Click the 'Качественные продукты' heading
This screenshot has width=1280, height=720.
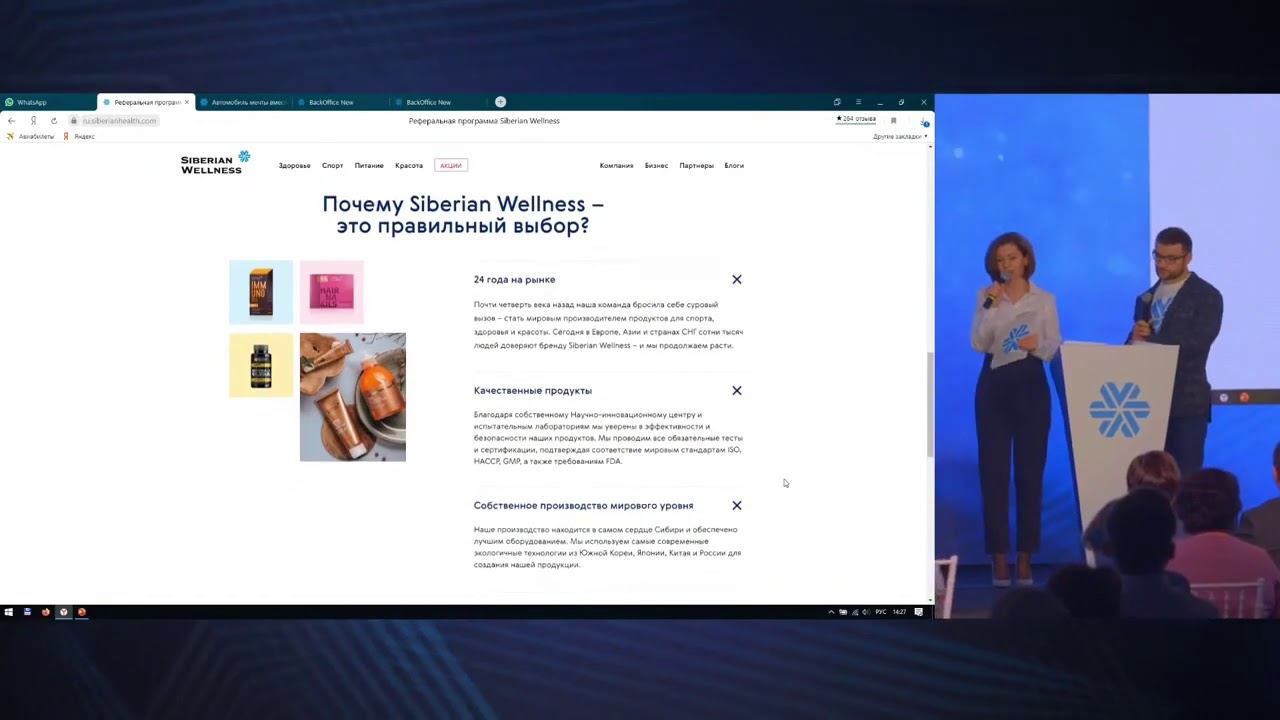pyautogui.click(x=533, y=390)
